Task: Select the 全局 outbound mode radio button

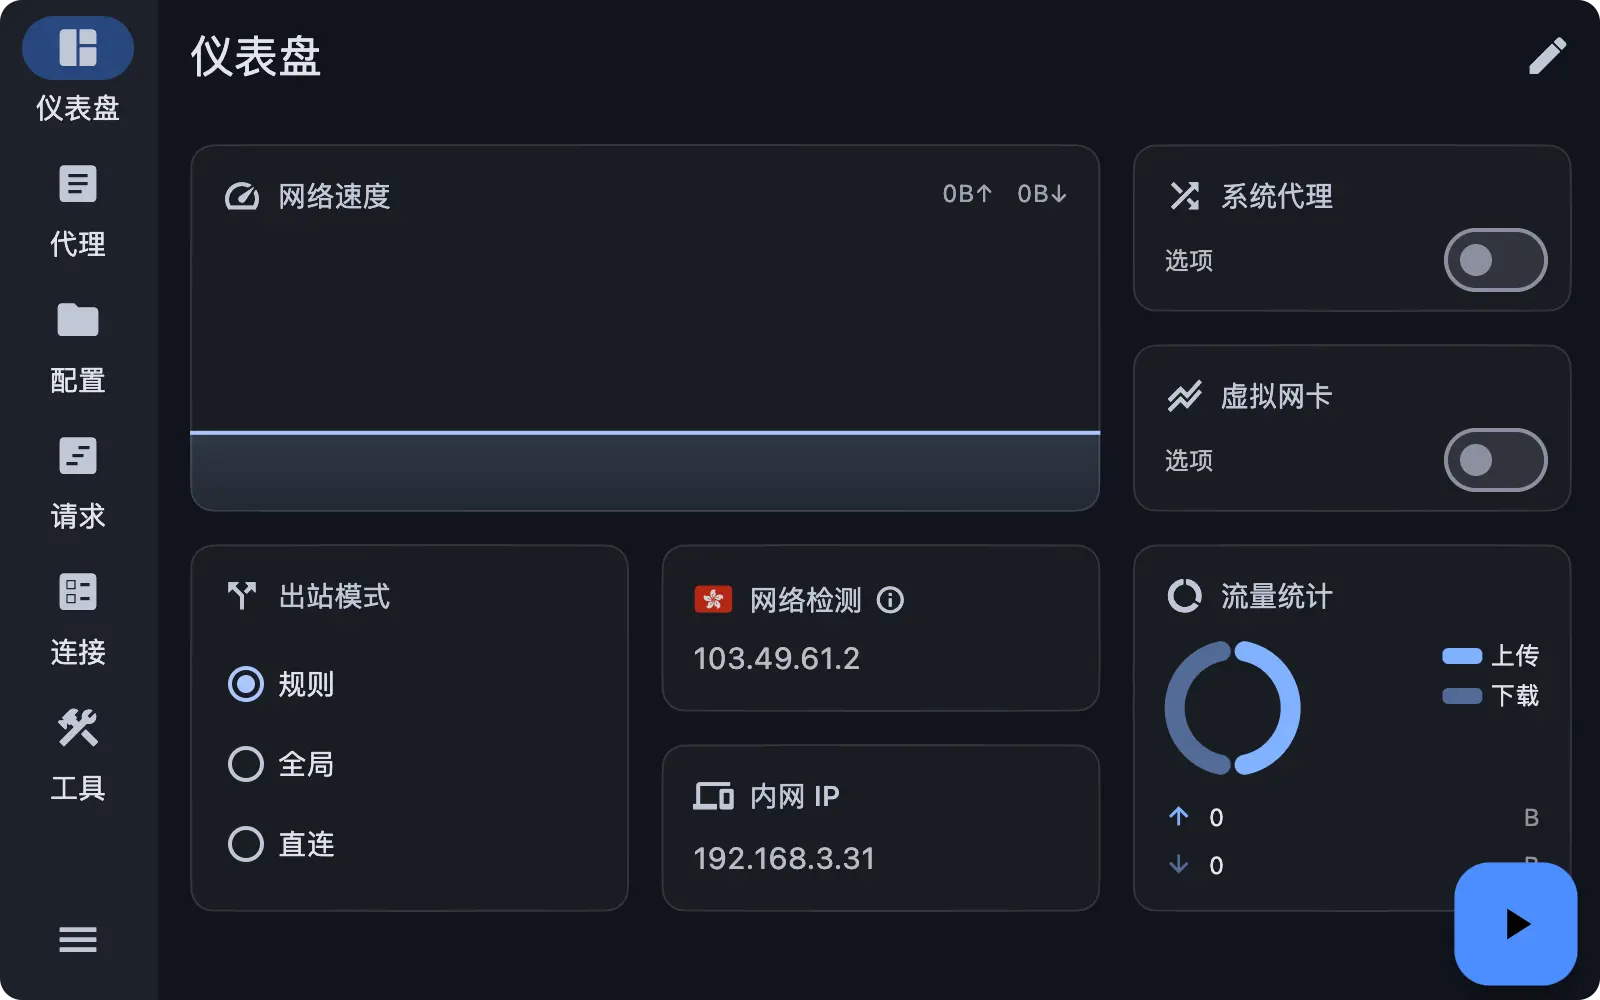Action: (245, 764)
